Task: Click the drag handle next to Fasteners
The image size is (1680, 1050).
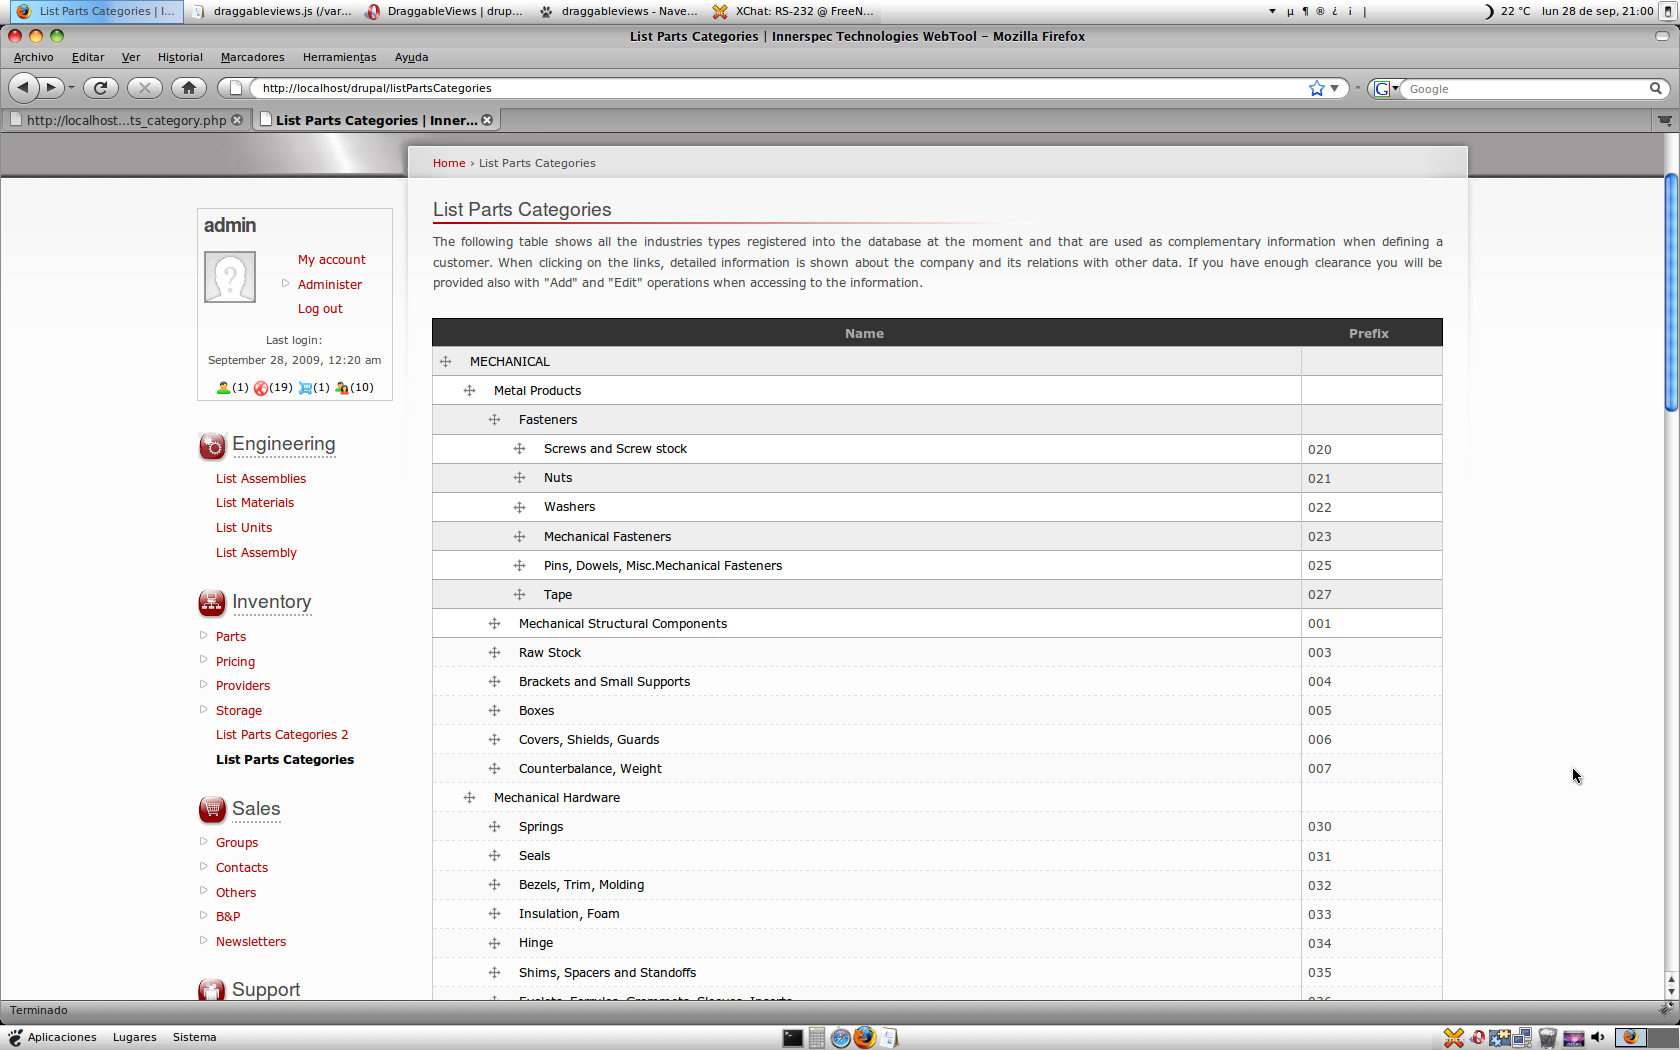Action: (495, 420)
